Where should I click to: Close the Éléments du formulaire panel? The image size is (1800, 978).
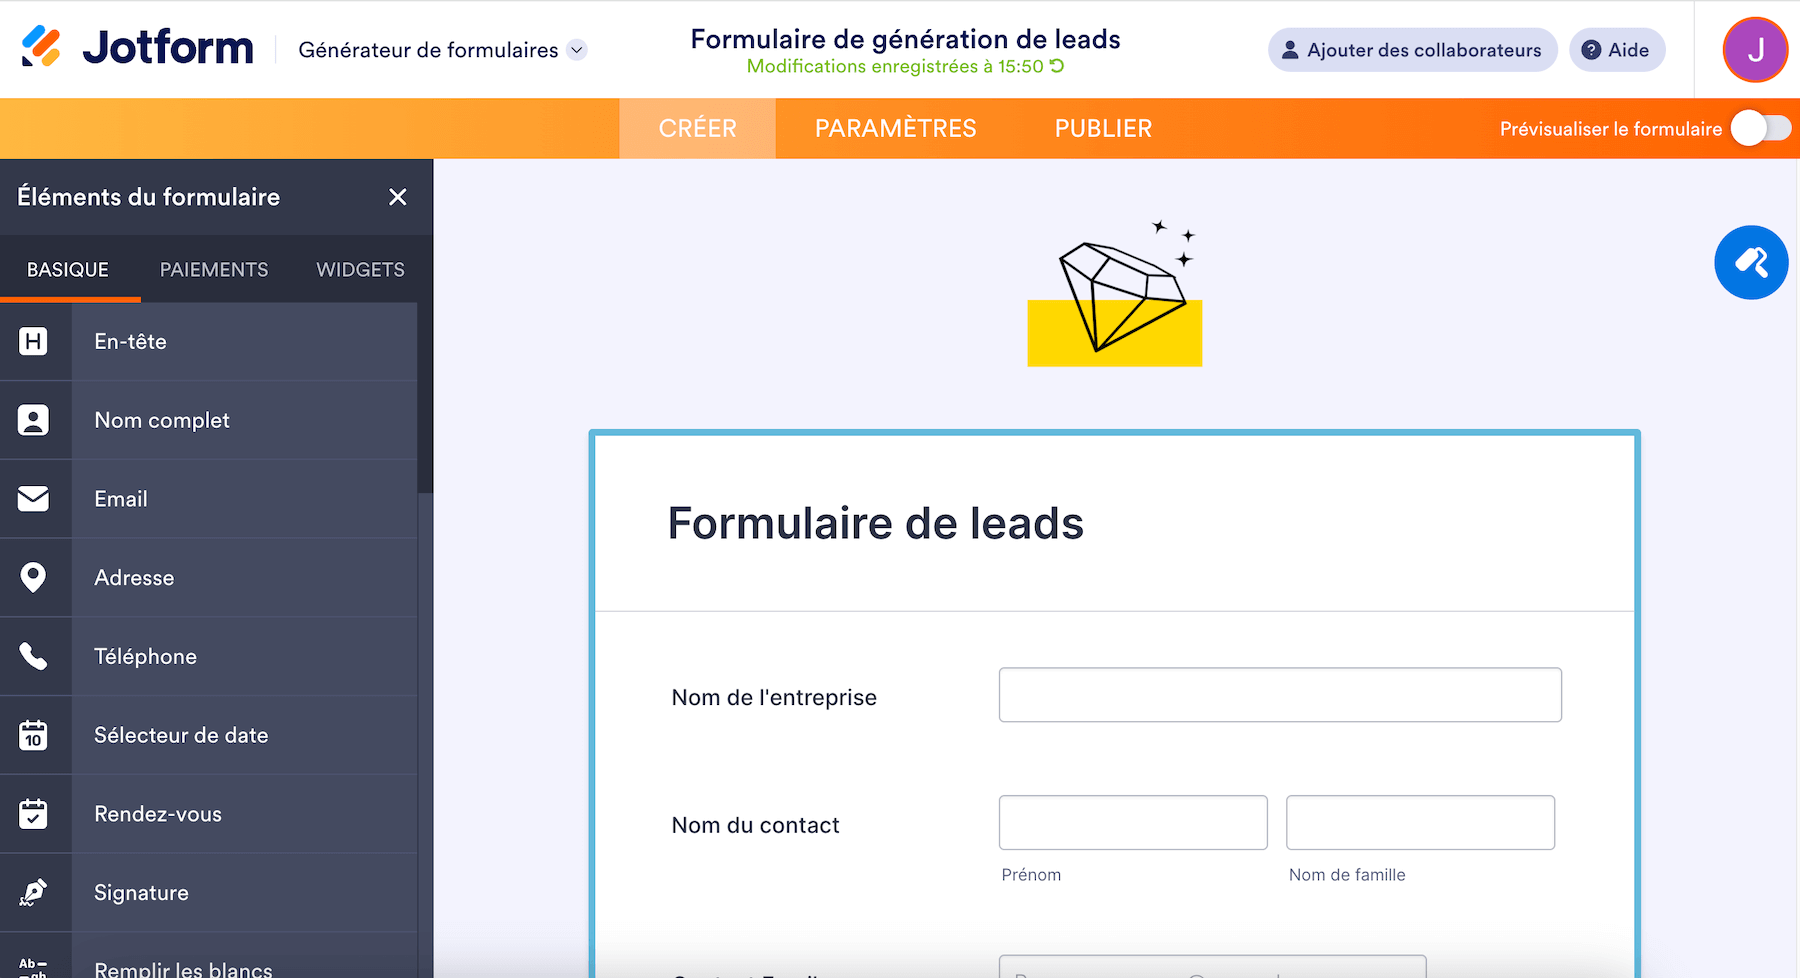coord(398,197)
